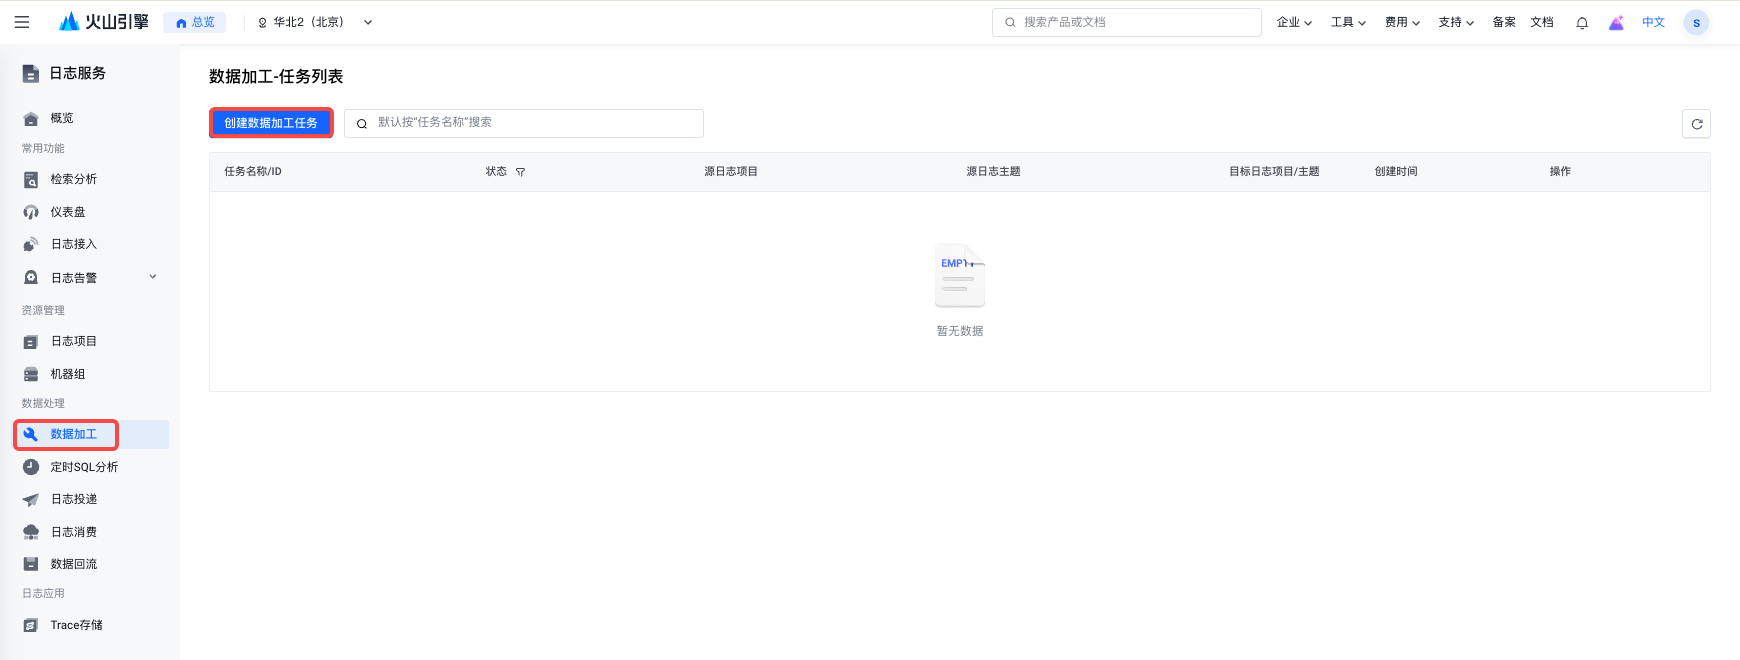Open the 状态 column filter
This screenshot has width=1740, height=660.
(520, 172)
